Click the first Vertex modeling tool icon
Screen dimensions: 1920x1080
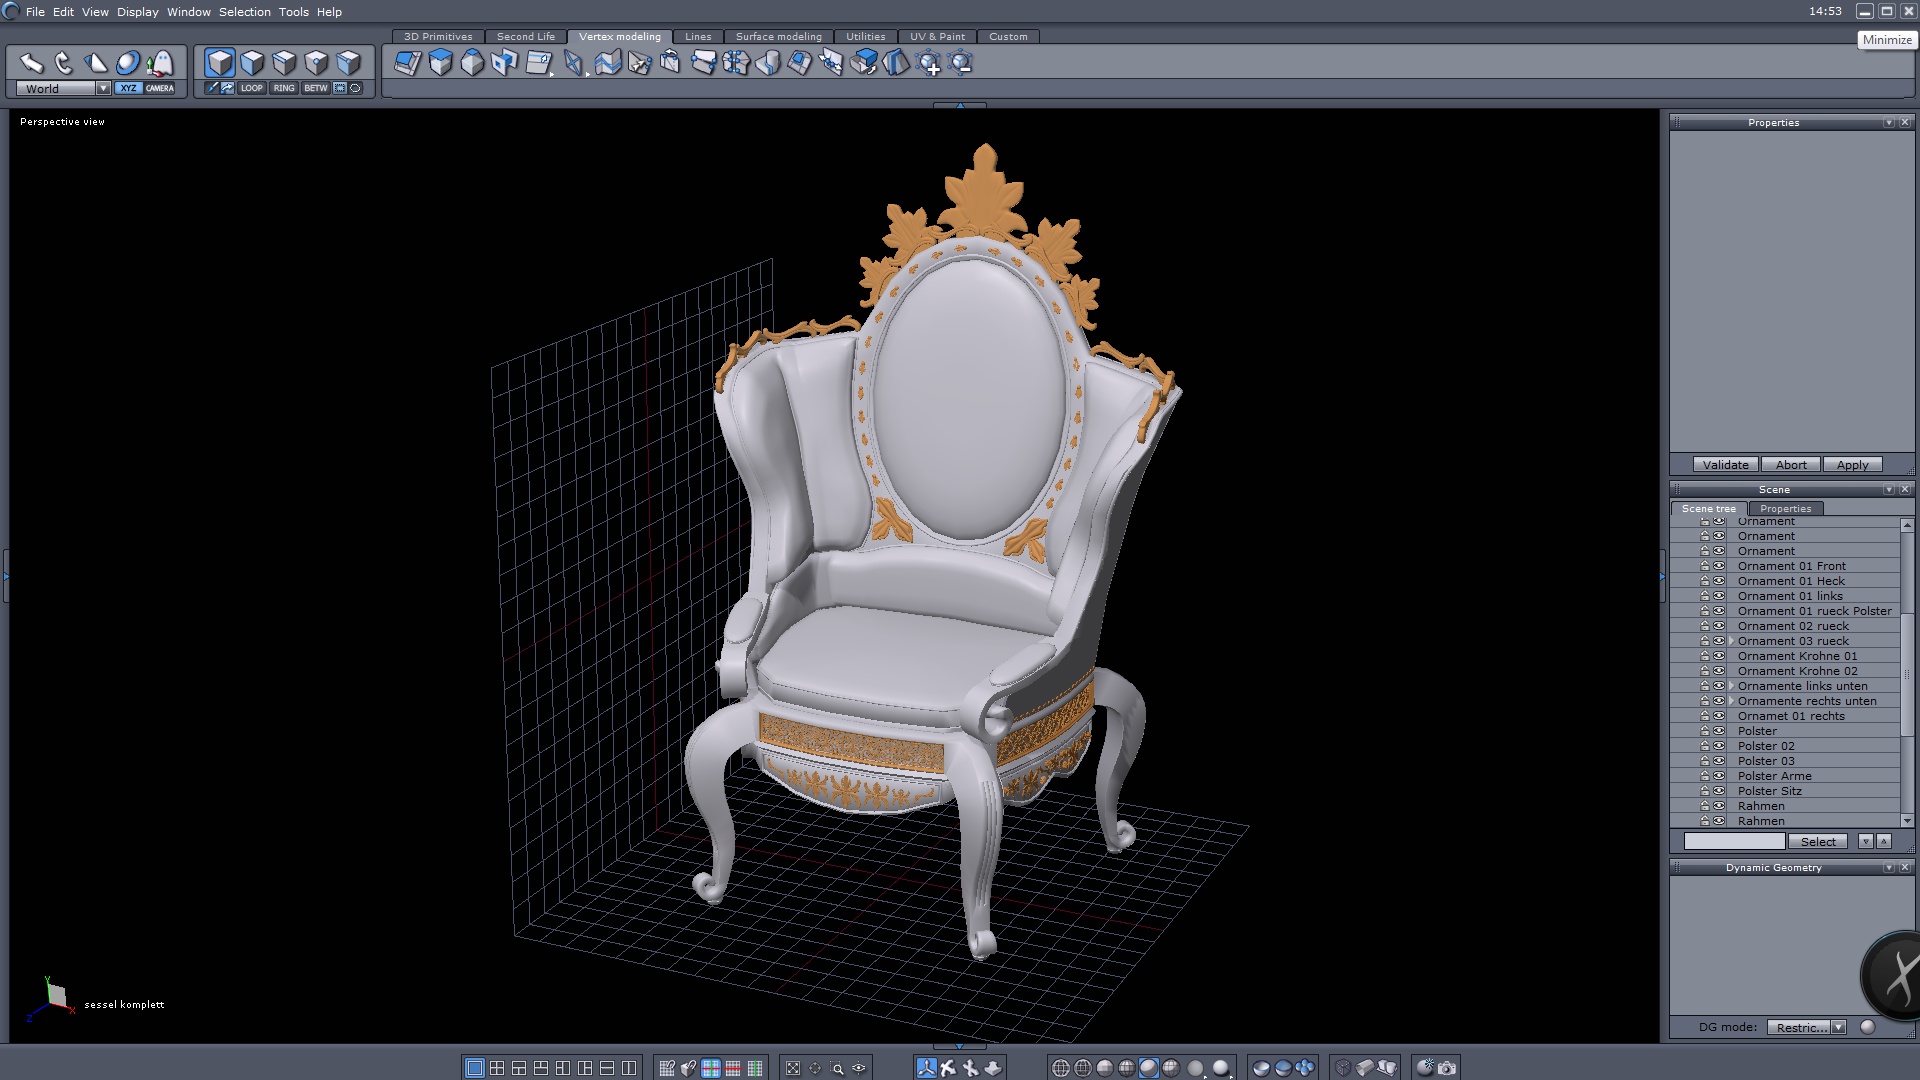click(407, 63)
